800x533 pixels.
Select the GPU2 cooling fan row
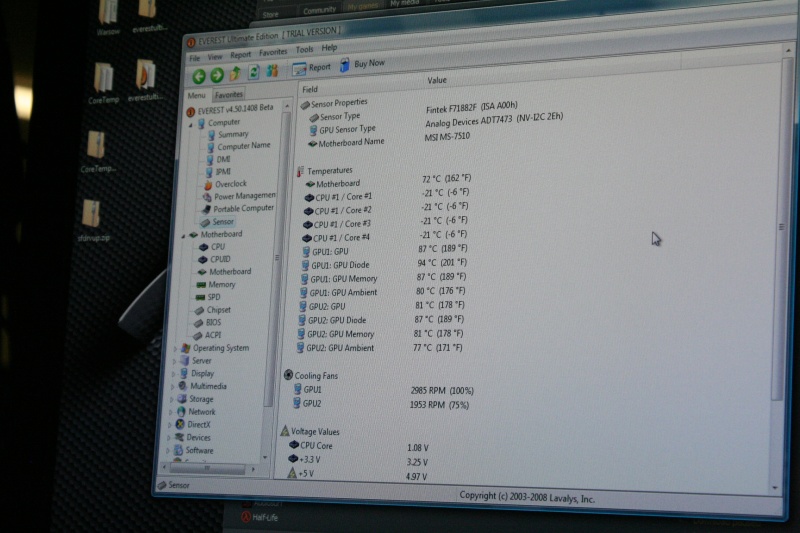[x=381, y=404]
